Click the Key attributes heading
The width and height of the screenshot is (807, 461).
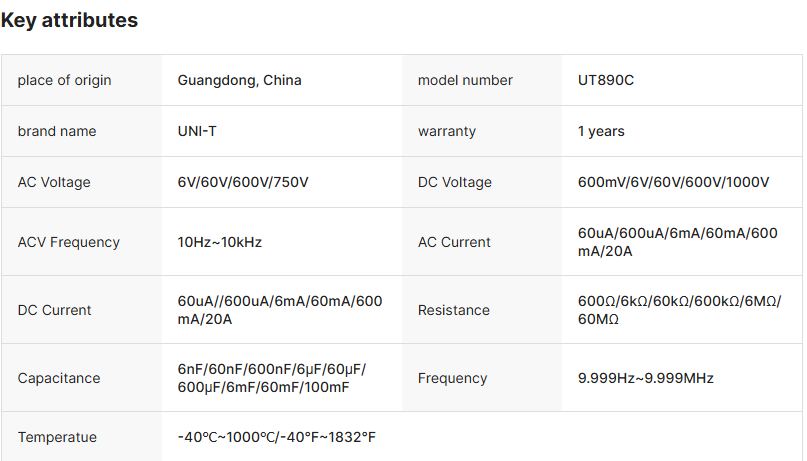[x=69, y=20]
